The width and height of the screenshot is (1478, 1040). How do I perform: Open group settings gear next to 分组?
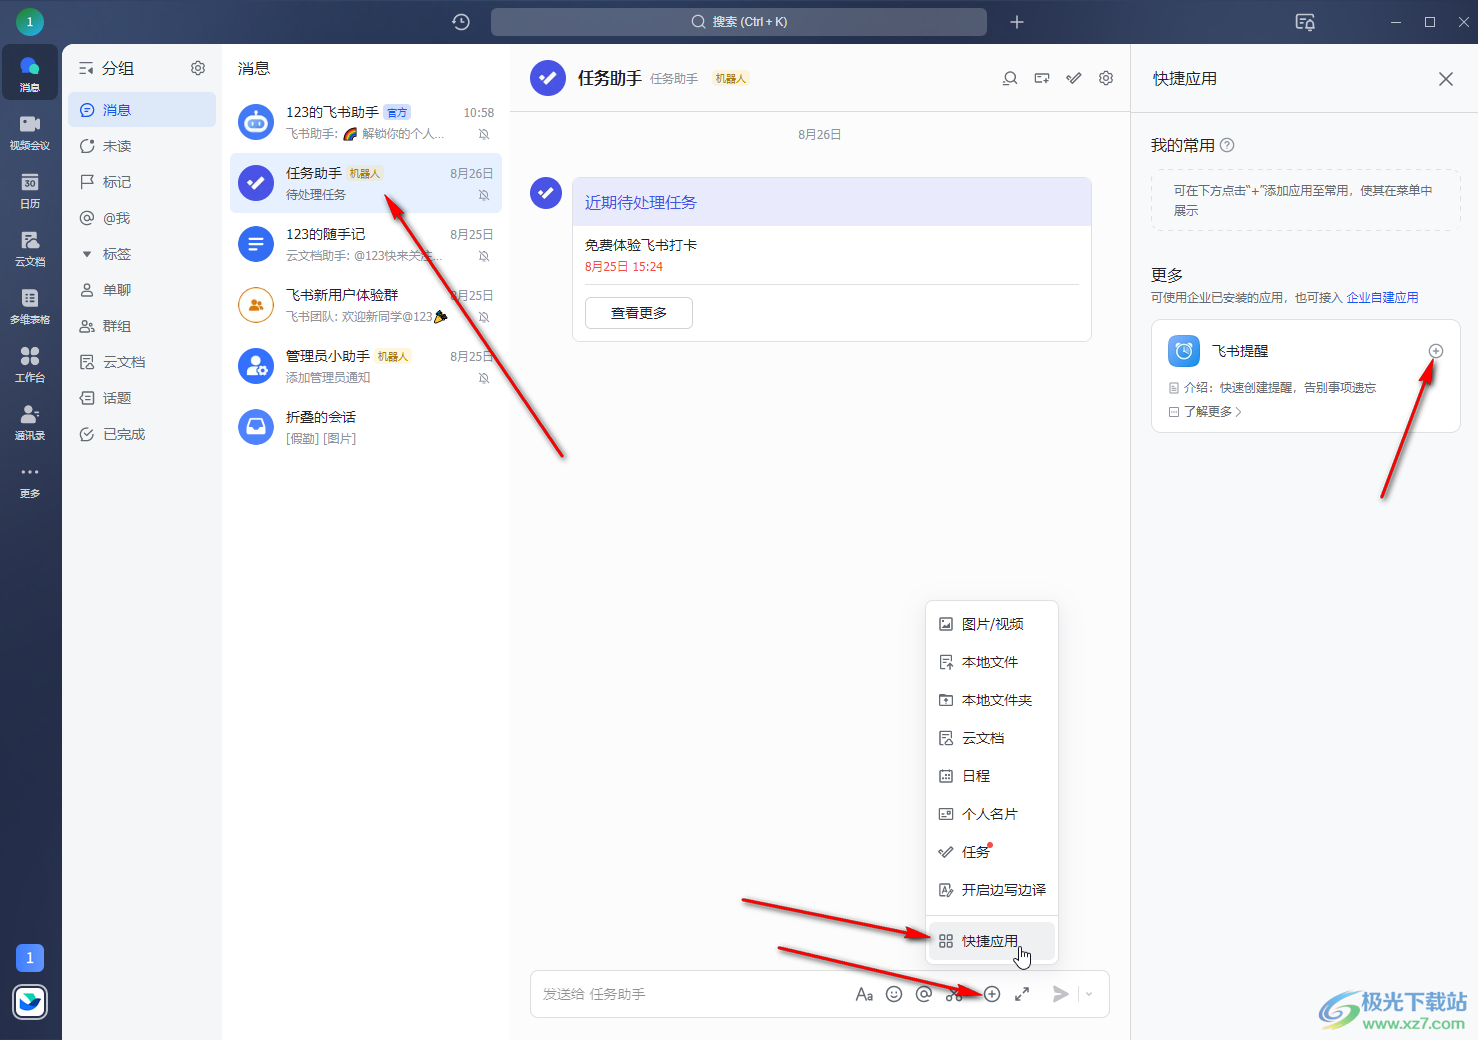click(198, 68)
